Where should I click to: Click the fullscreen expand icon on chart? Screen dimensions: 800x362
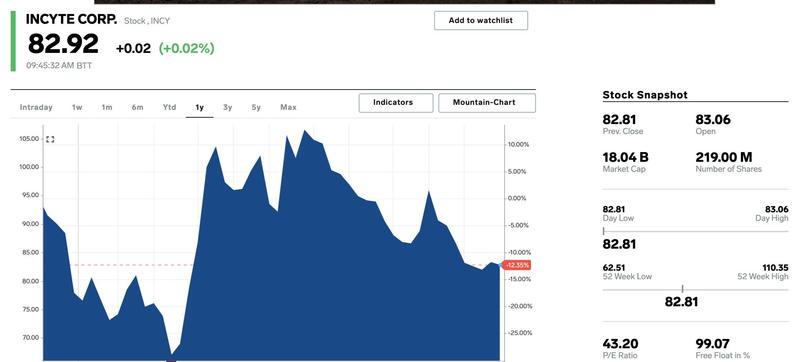click(50, 139)
